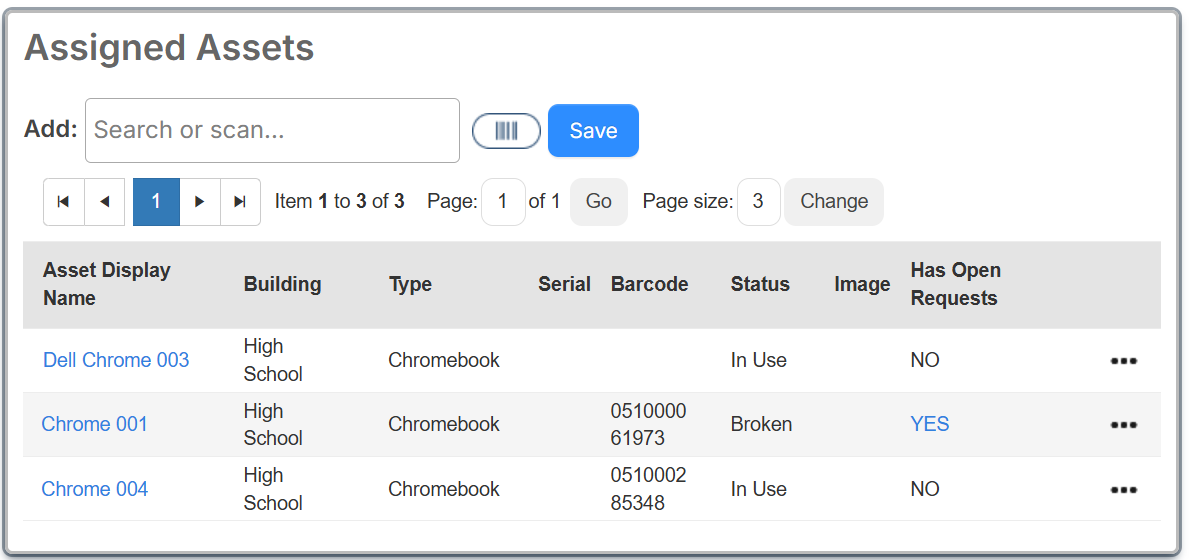Click the Page size input box
The image size is (1189, 560).
point(758,202)
